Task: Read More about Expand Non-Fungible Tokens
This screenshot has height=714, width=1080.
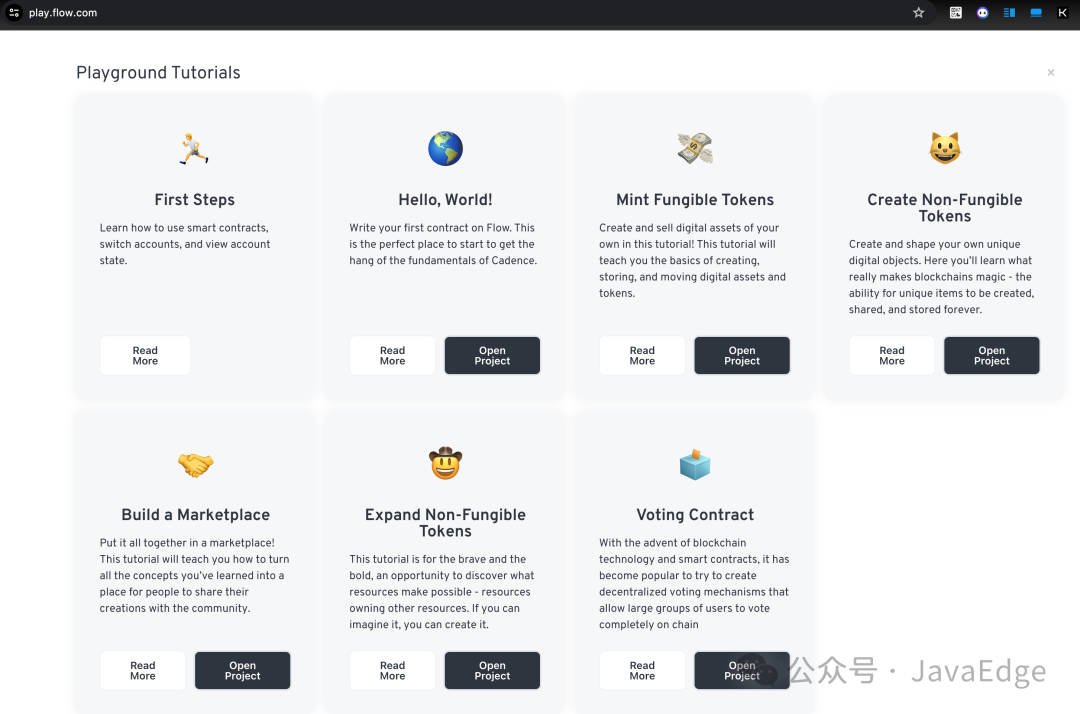Action: 393,671
